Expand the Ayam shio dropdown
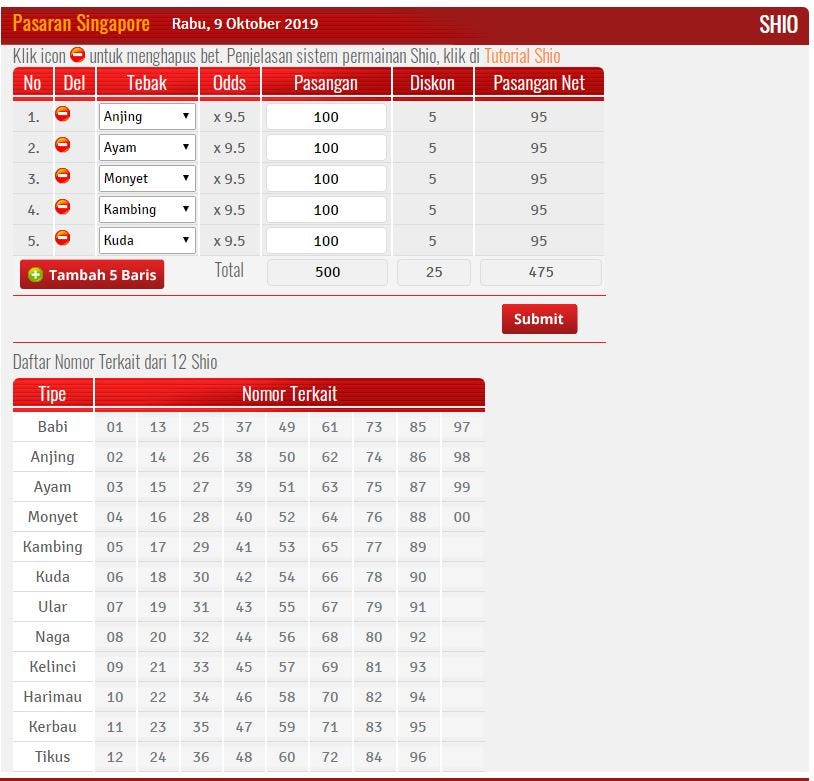 [x=147, y=147]
